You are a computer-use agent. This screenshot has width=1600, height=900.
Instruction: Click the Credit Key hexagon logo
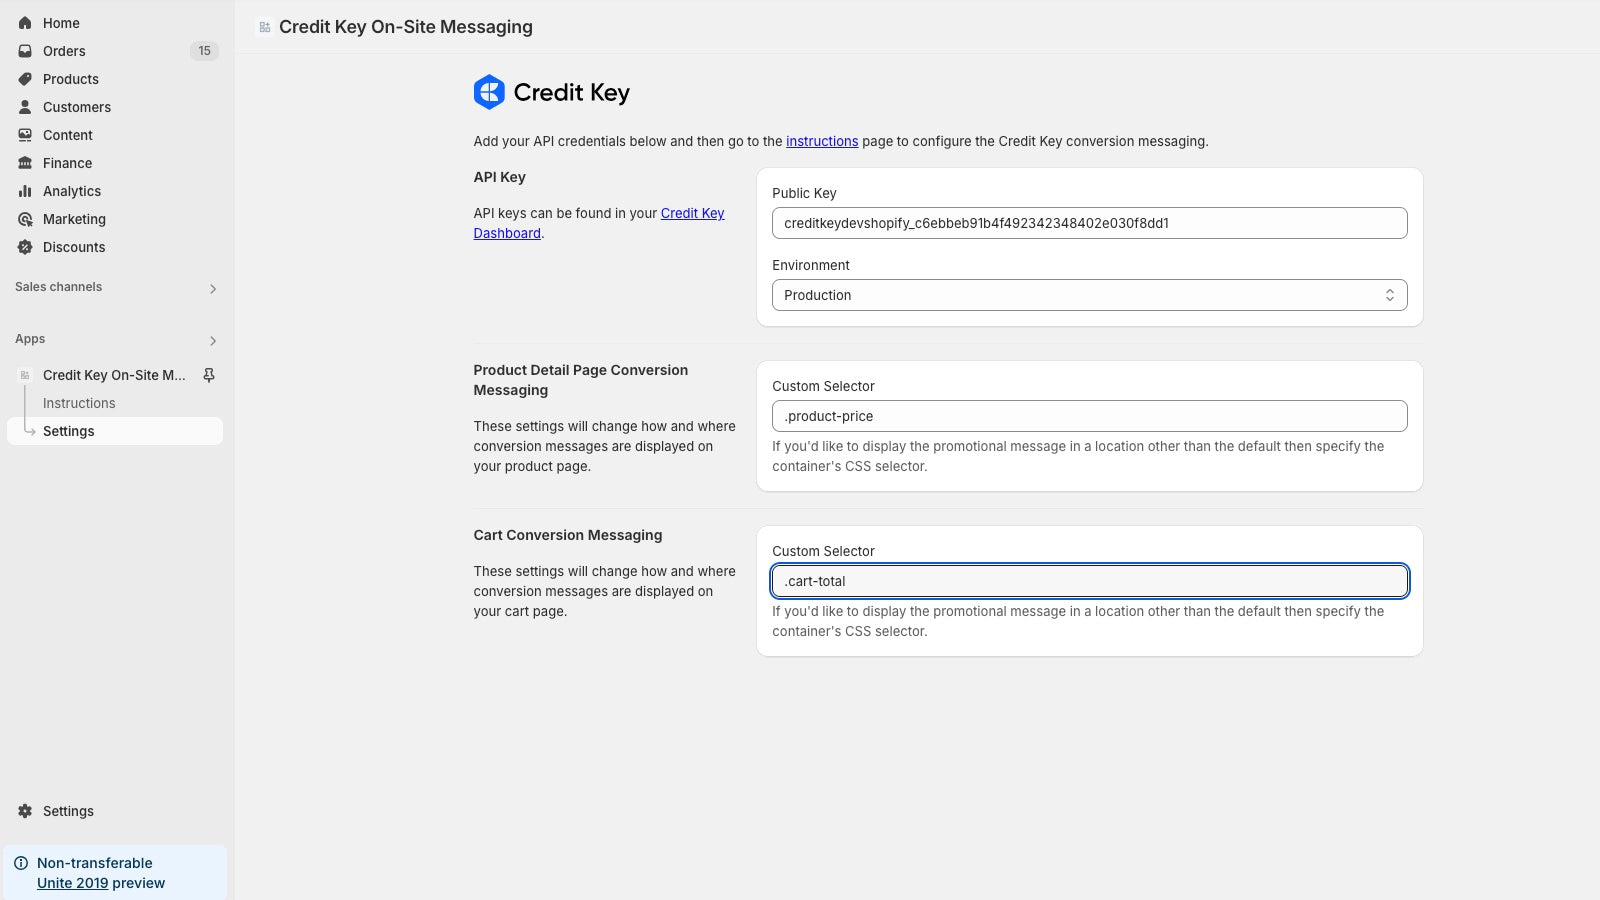point(489,92)
